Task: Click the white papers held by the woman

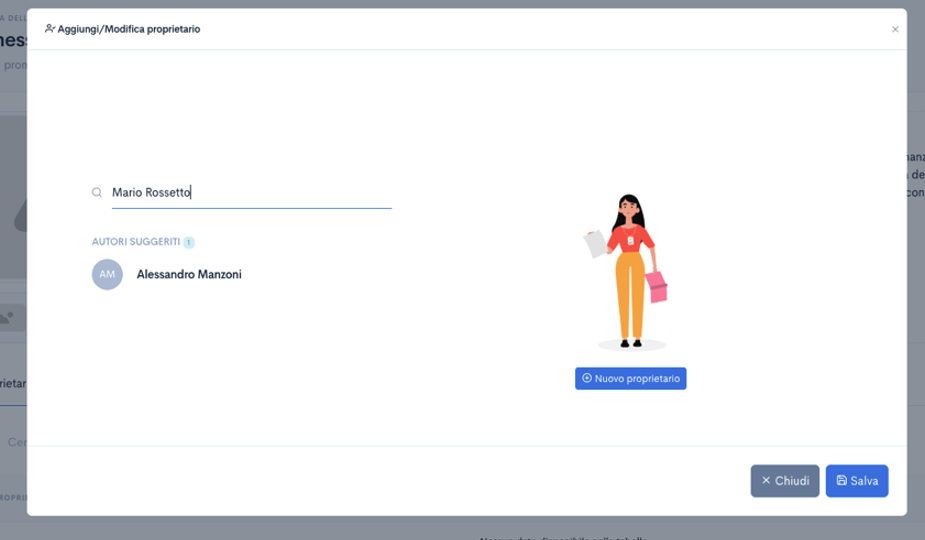Action: click(596, 243)
